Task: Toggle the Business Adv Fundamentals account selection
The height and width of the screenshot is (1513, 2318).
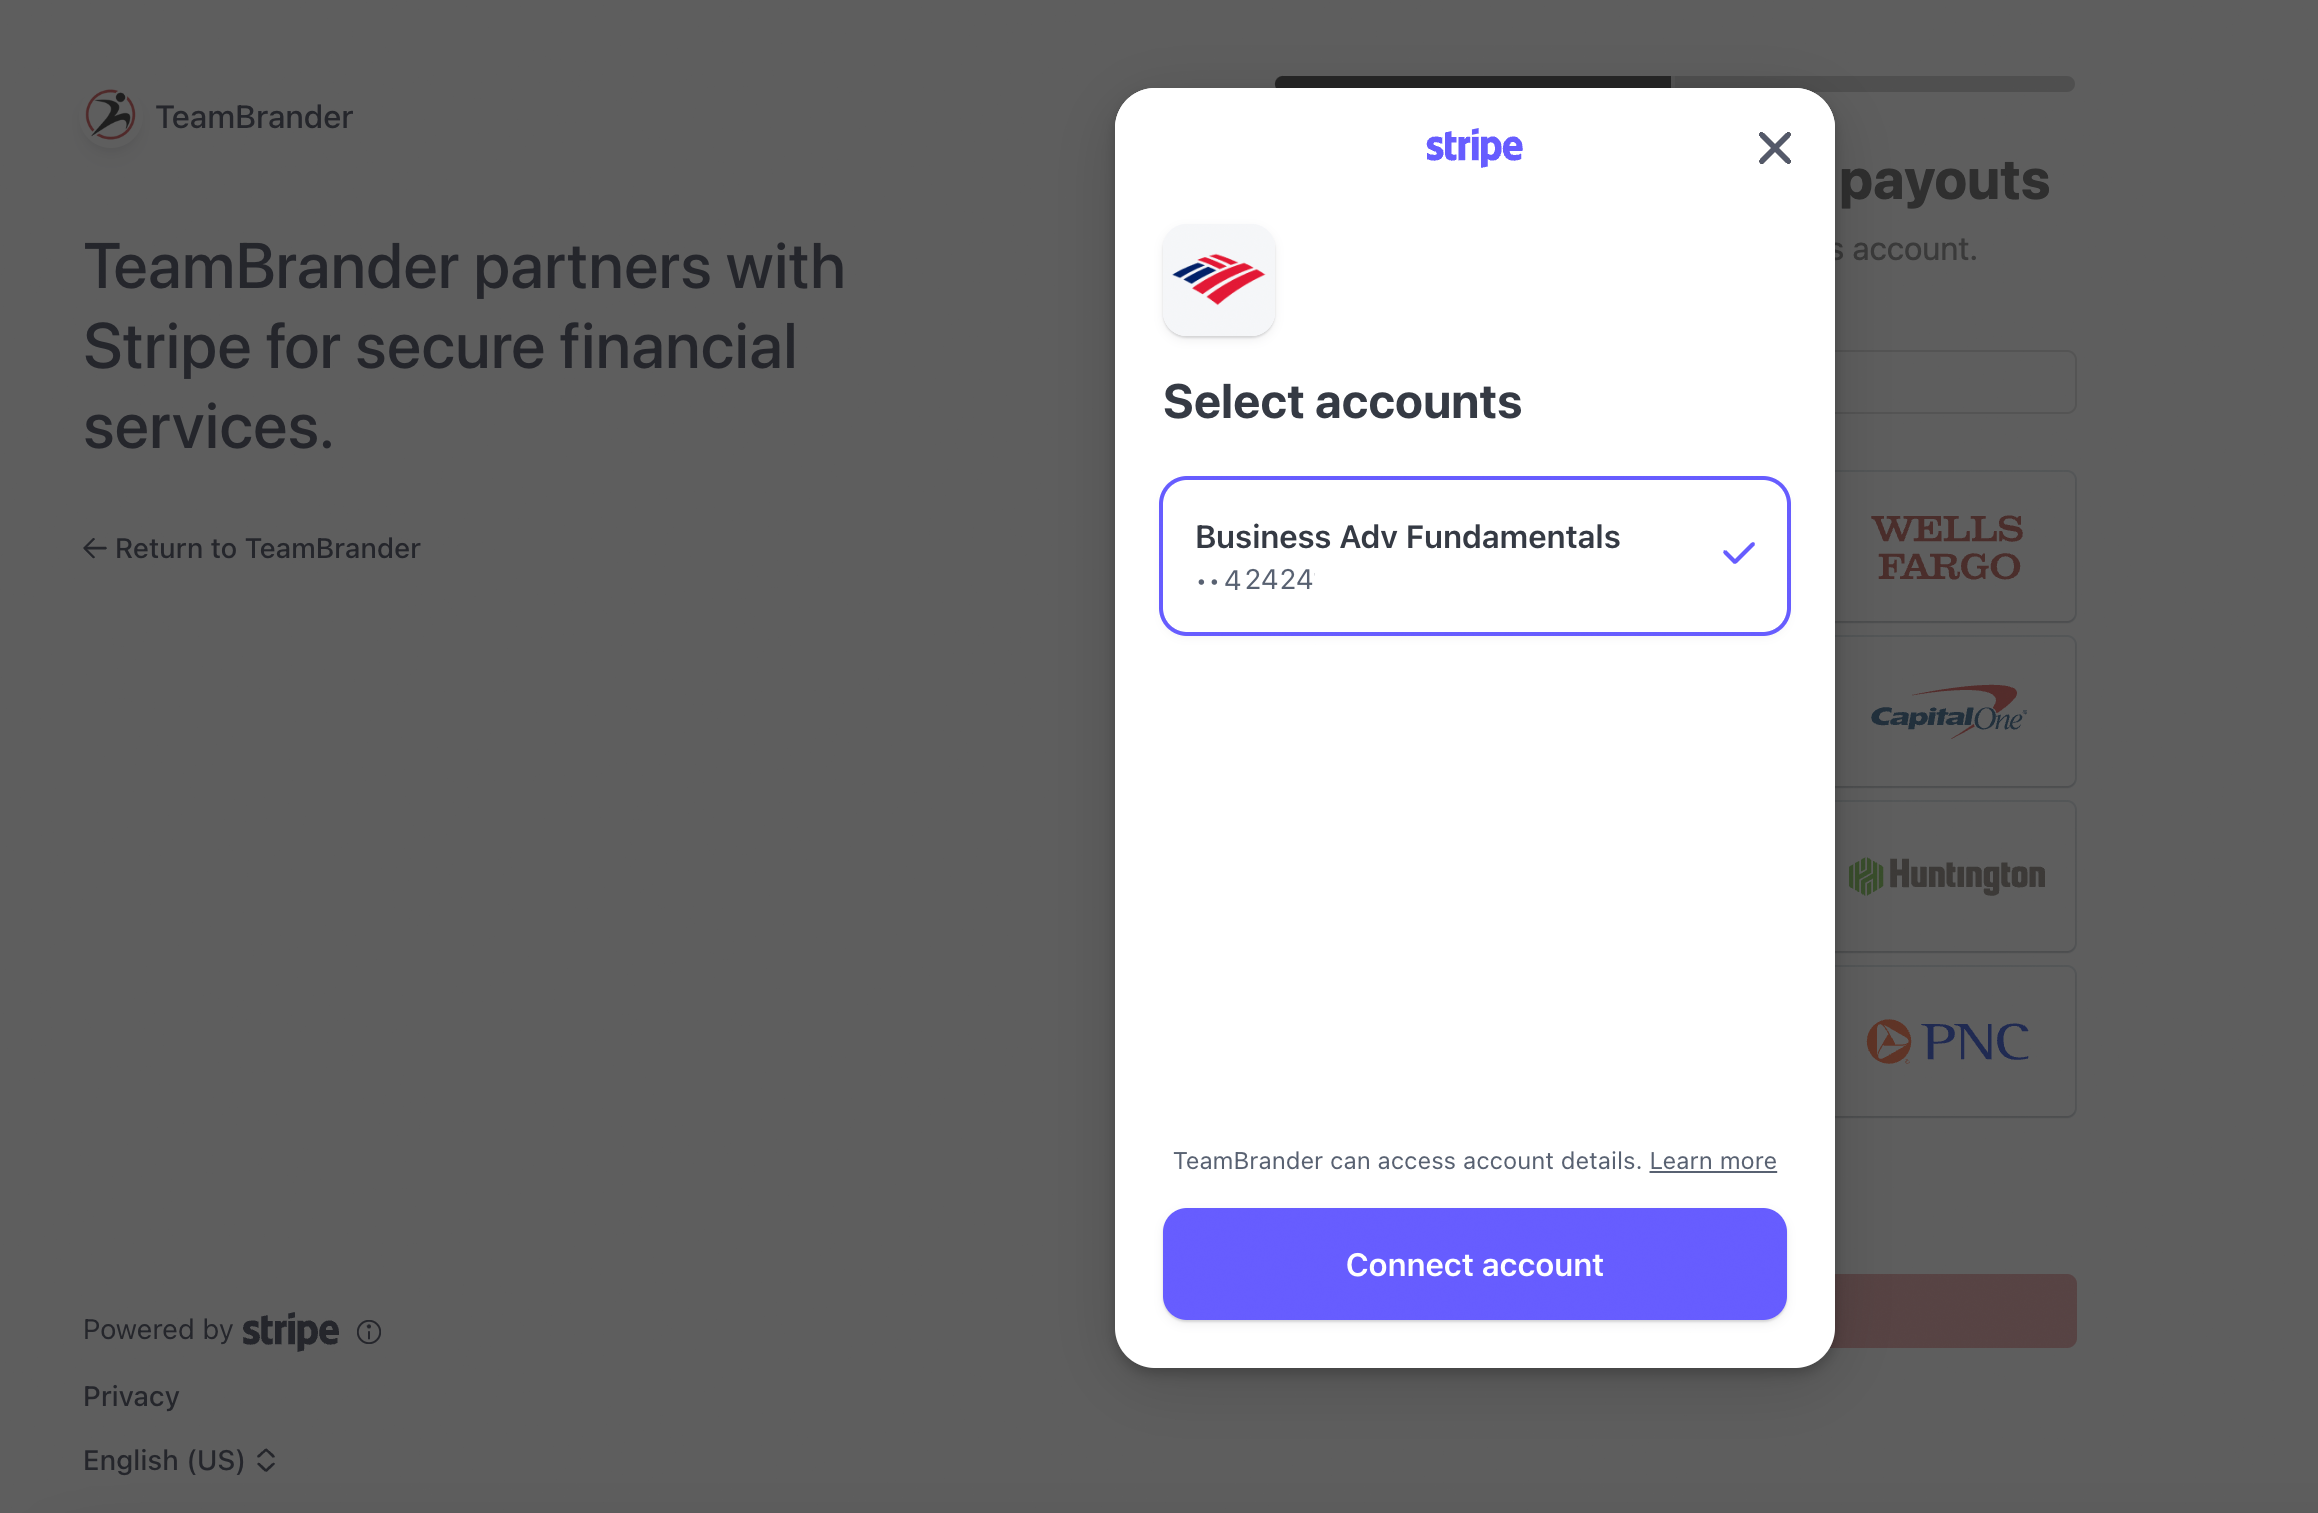Action: (1474, 556)
